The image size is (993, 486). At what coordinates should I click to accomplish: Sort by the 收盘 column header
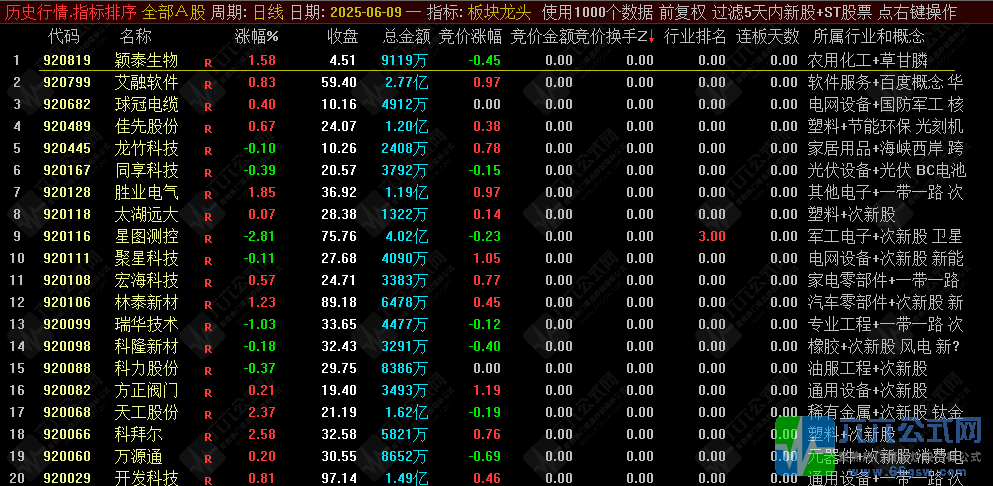click(x=343, y=37)
